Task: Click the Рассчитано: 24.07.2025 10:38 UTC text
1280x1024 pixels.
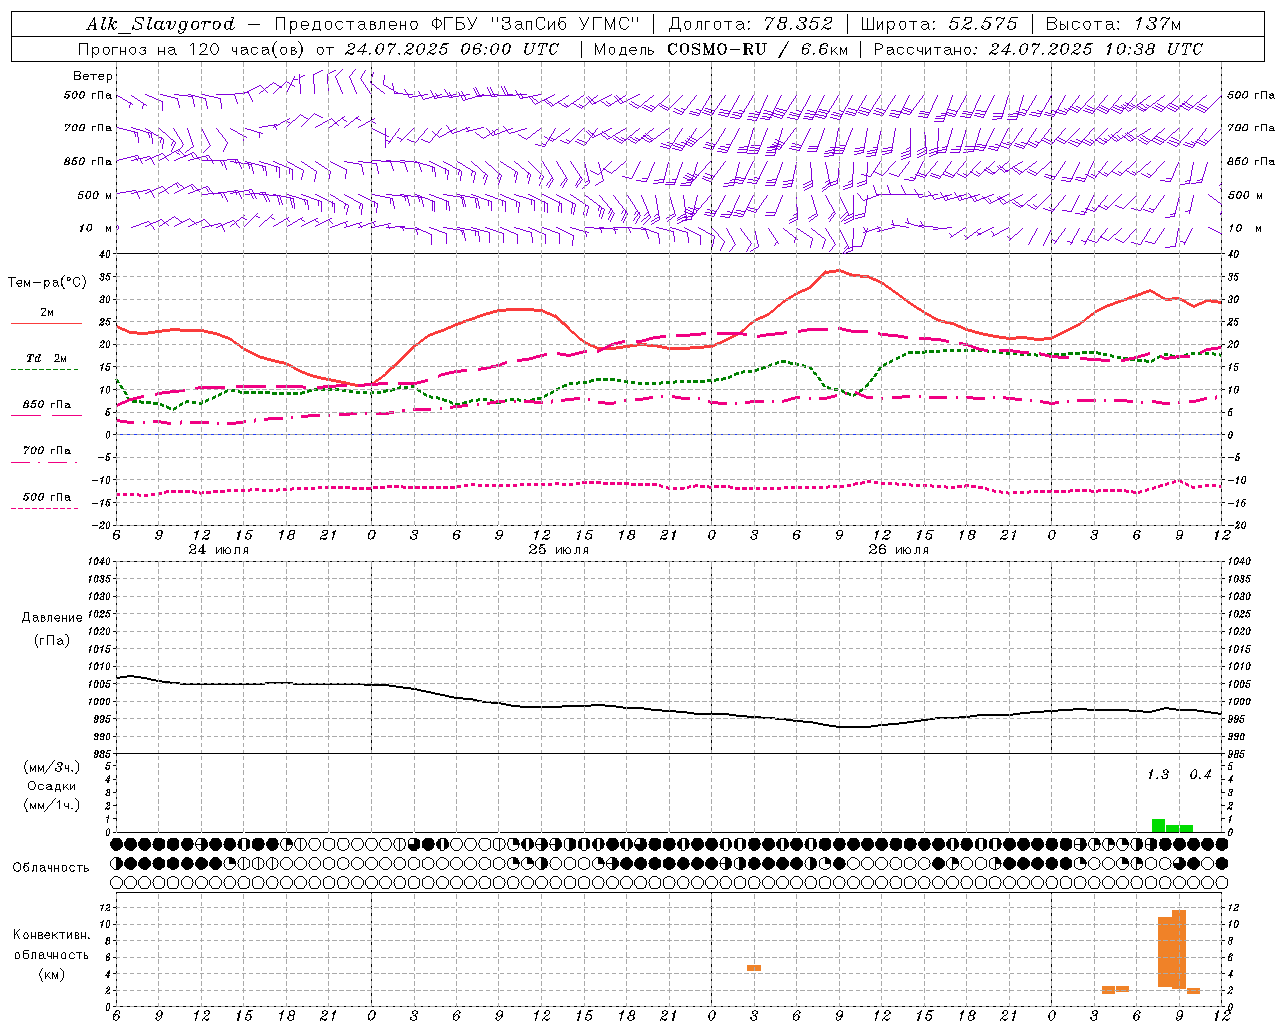Action: pos(1038,49)
